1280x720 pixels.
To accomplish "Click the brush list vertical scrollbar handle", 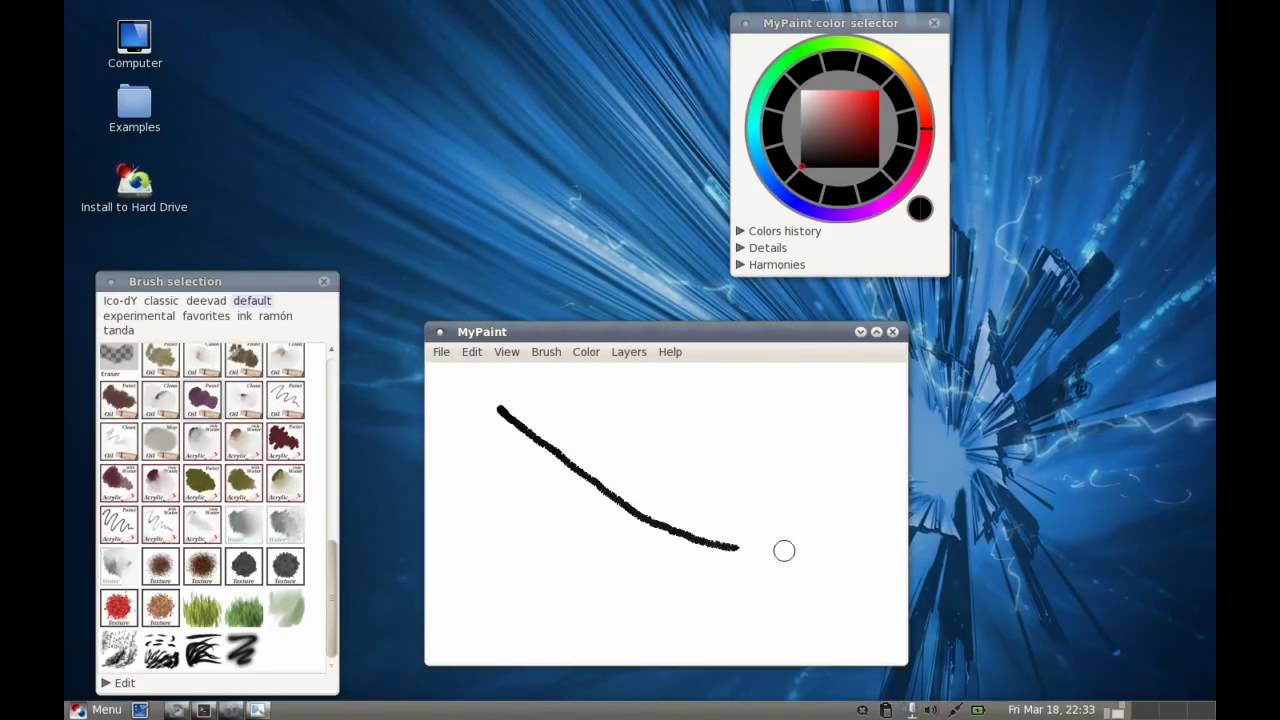I will coord(332,598).
